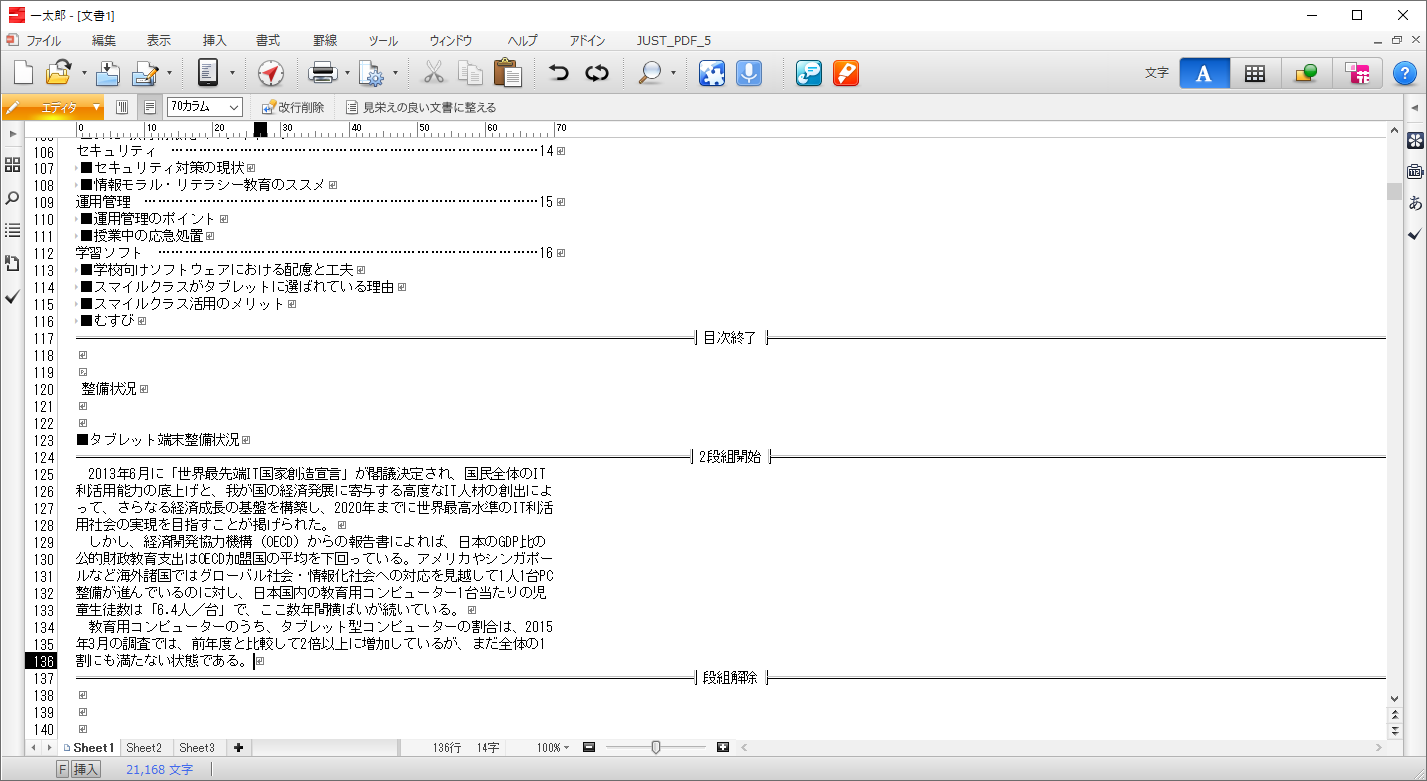Viewport: 1427px width, 781px height.
Task: Click the 改行削除 button
Action: (x=292, y=107)
